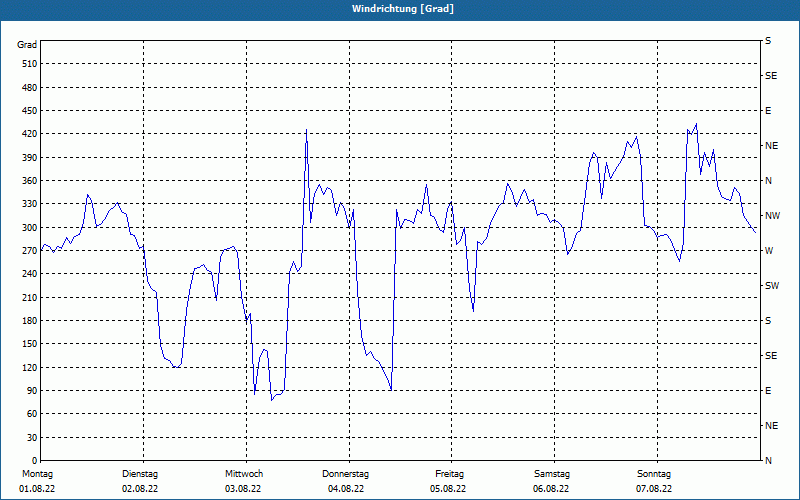
Task: Select the topmost "S" compass label
Action: point(768,41)
